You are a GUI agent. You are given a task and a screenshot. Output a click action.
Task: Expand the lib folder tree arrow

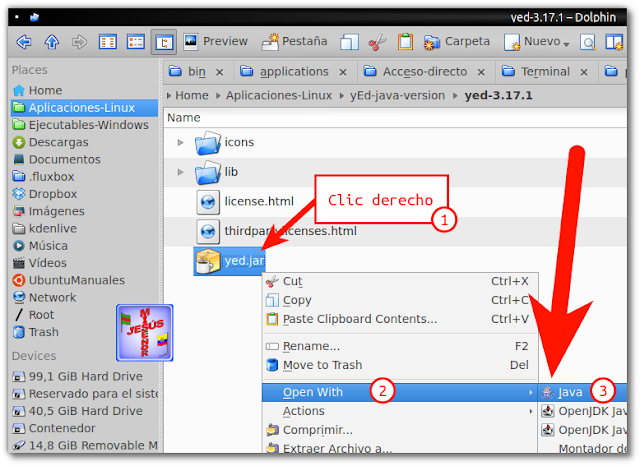180,172
